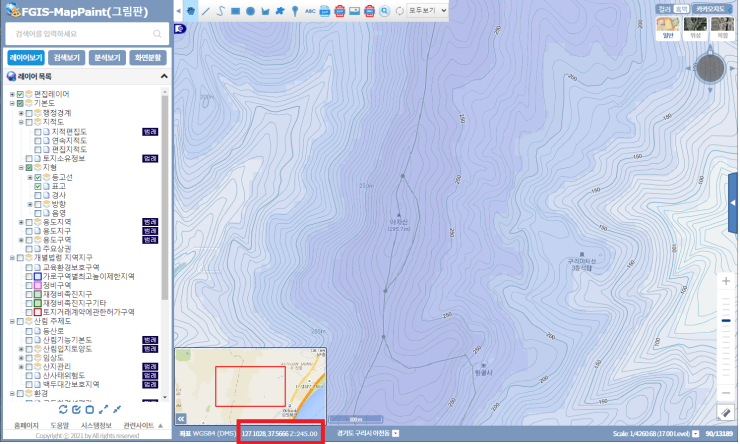Expand the 방향 tree node
Image resolution: width=740 pixels, height=444 pixels.
[x=30, y=204]
